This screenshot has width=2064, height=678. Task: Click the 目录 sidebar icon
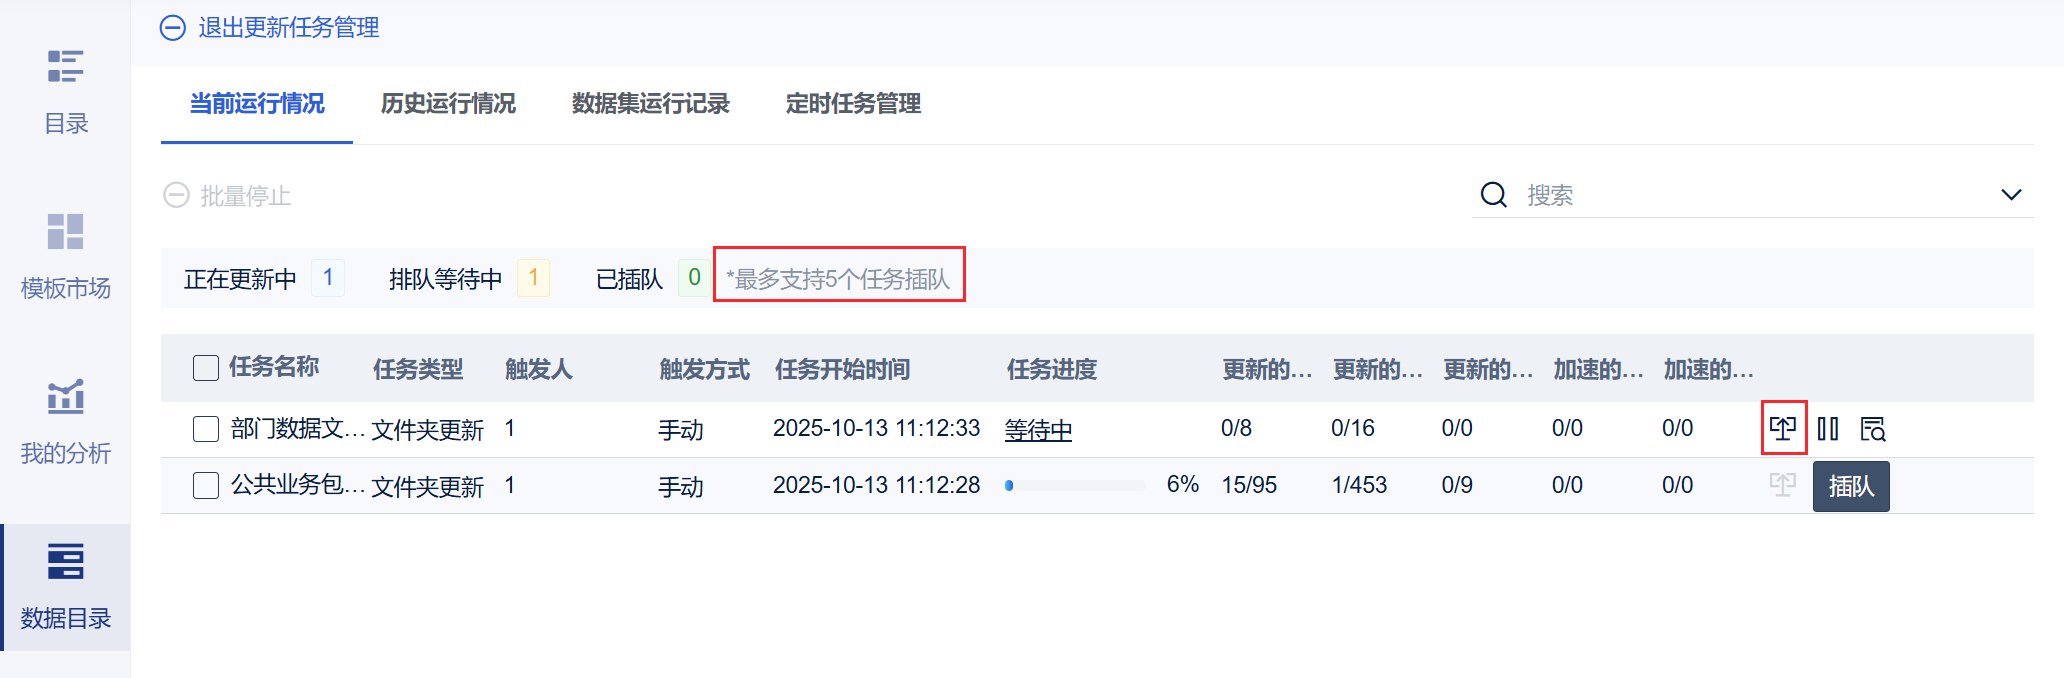[65, 67]
